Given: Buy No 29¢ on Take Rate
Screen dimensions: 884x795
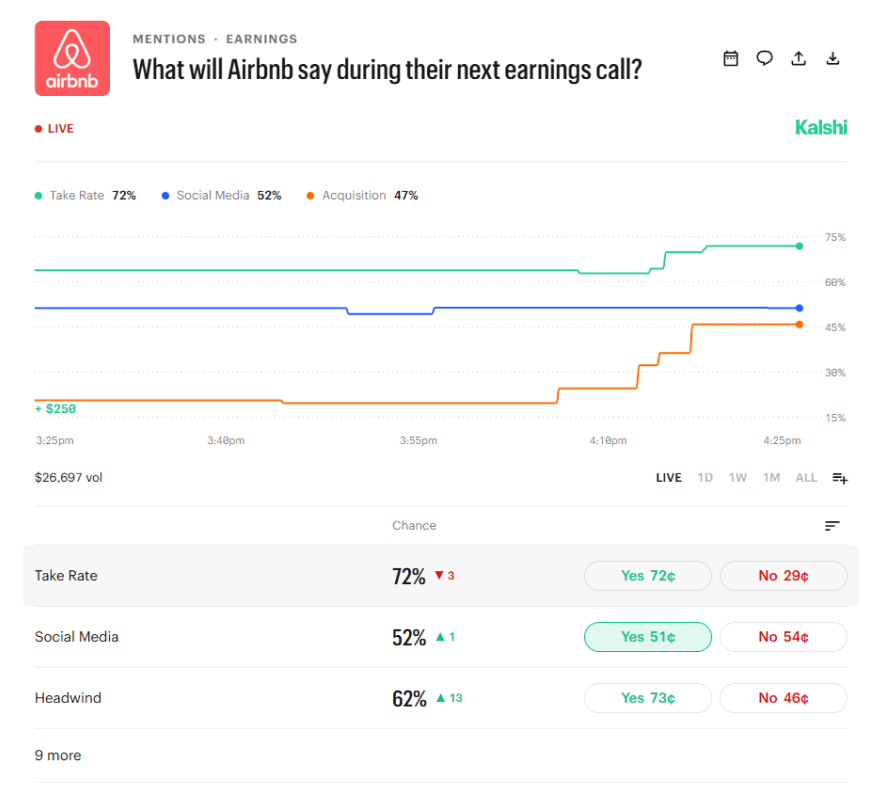Looking at the screenshot, I should [783, 576].
